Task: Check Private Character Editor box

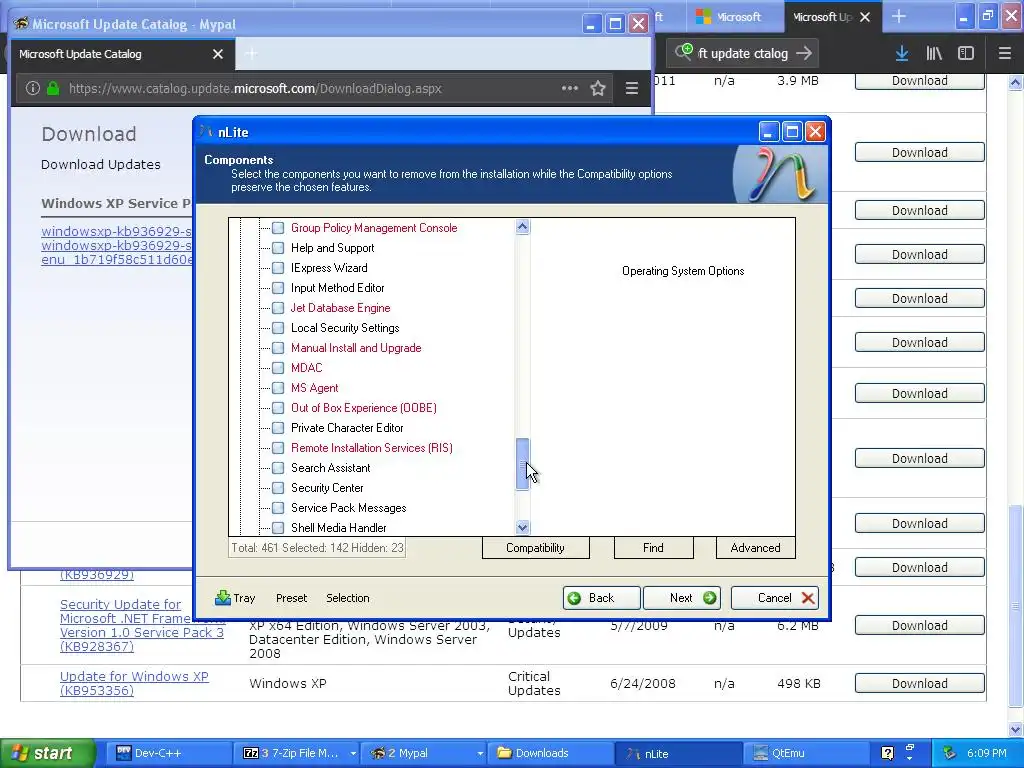Action: pos(278,428)
